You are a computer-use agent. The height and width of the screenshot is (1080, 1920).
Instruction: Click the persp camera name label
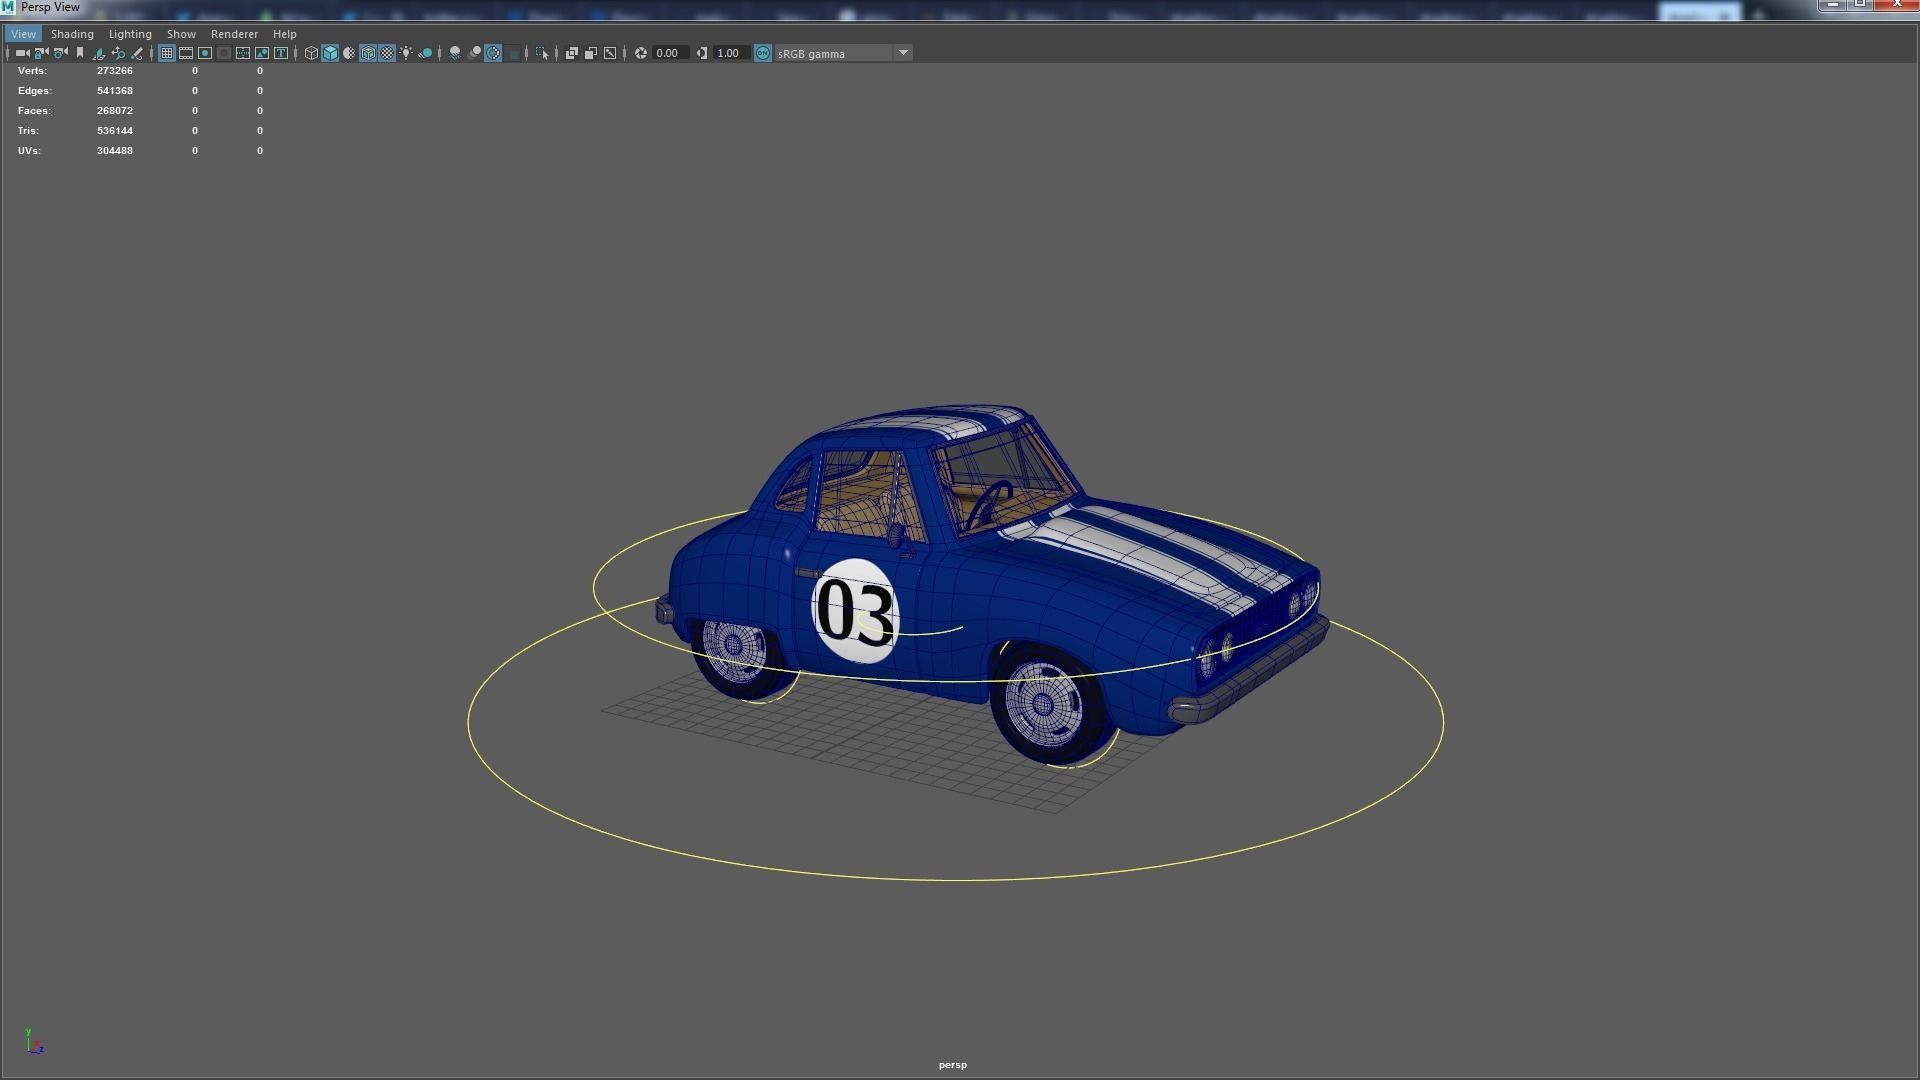click(x=953, y=1065)
